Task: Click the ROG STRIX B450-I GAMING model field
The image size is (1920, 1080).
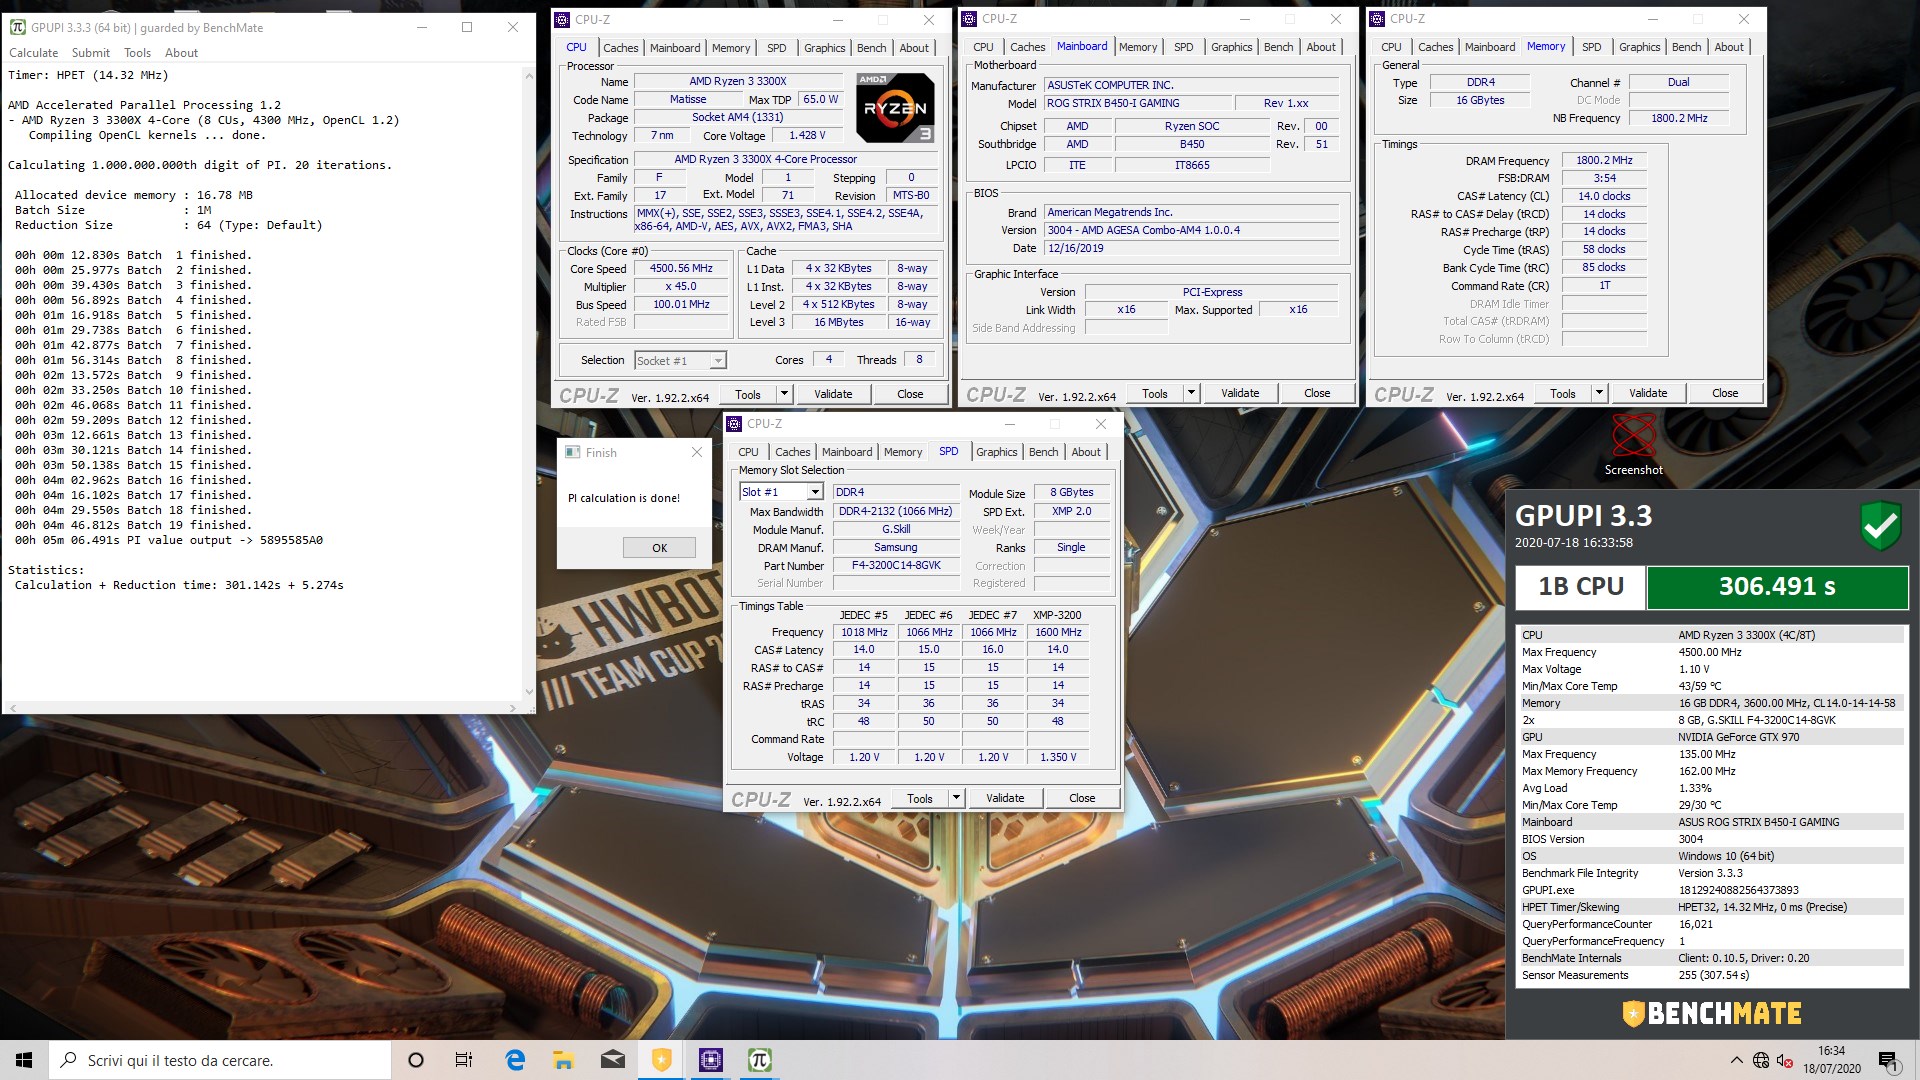Action: pyautogui.click(x=1137, y=103)
